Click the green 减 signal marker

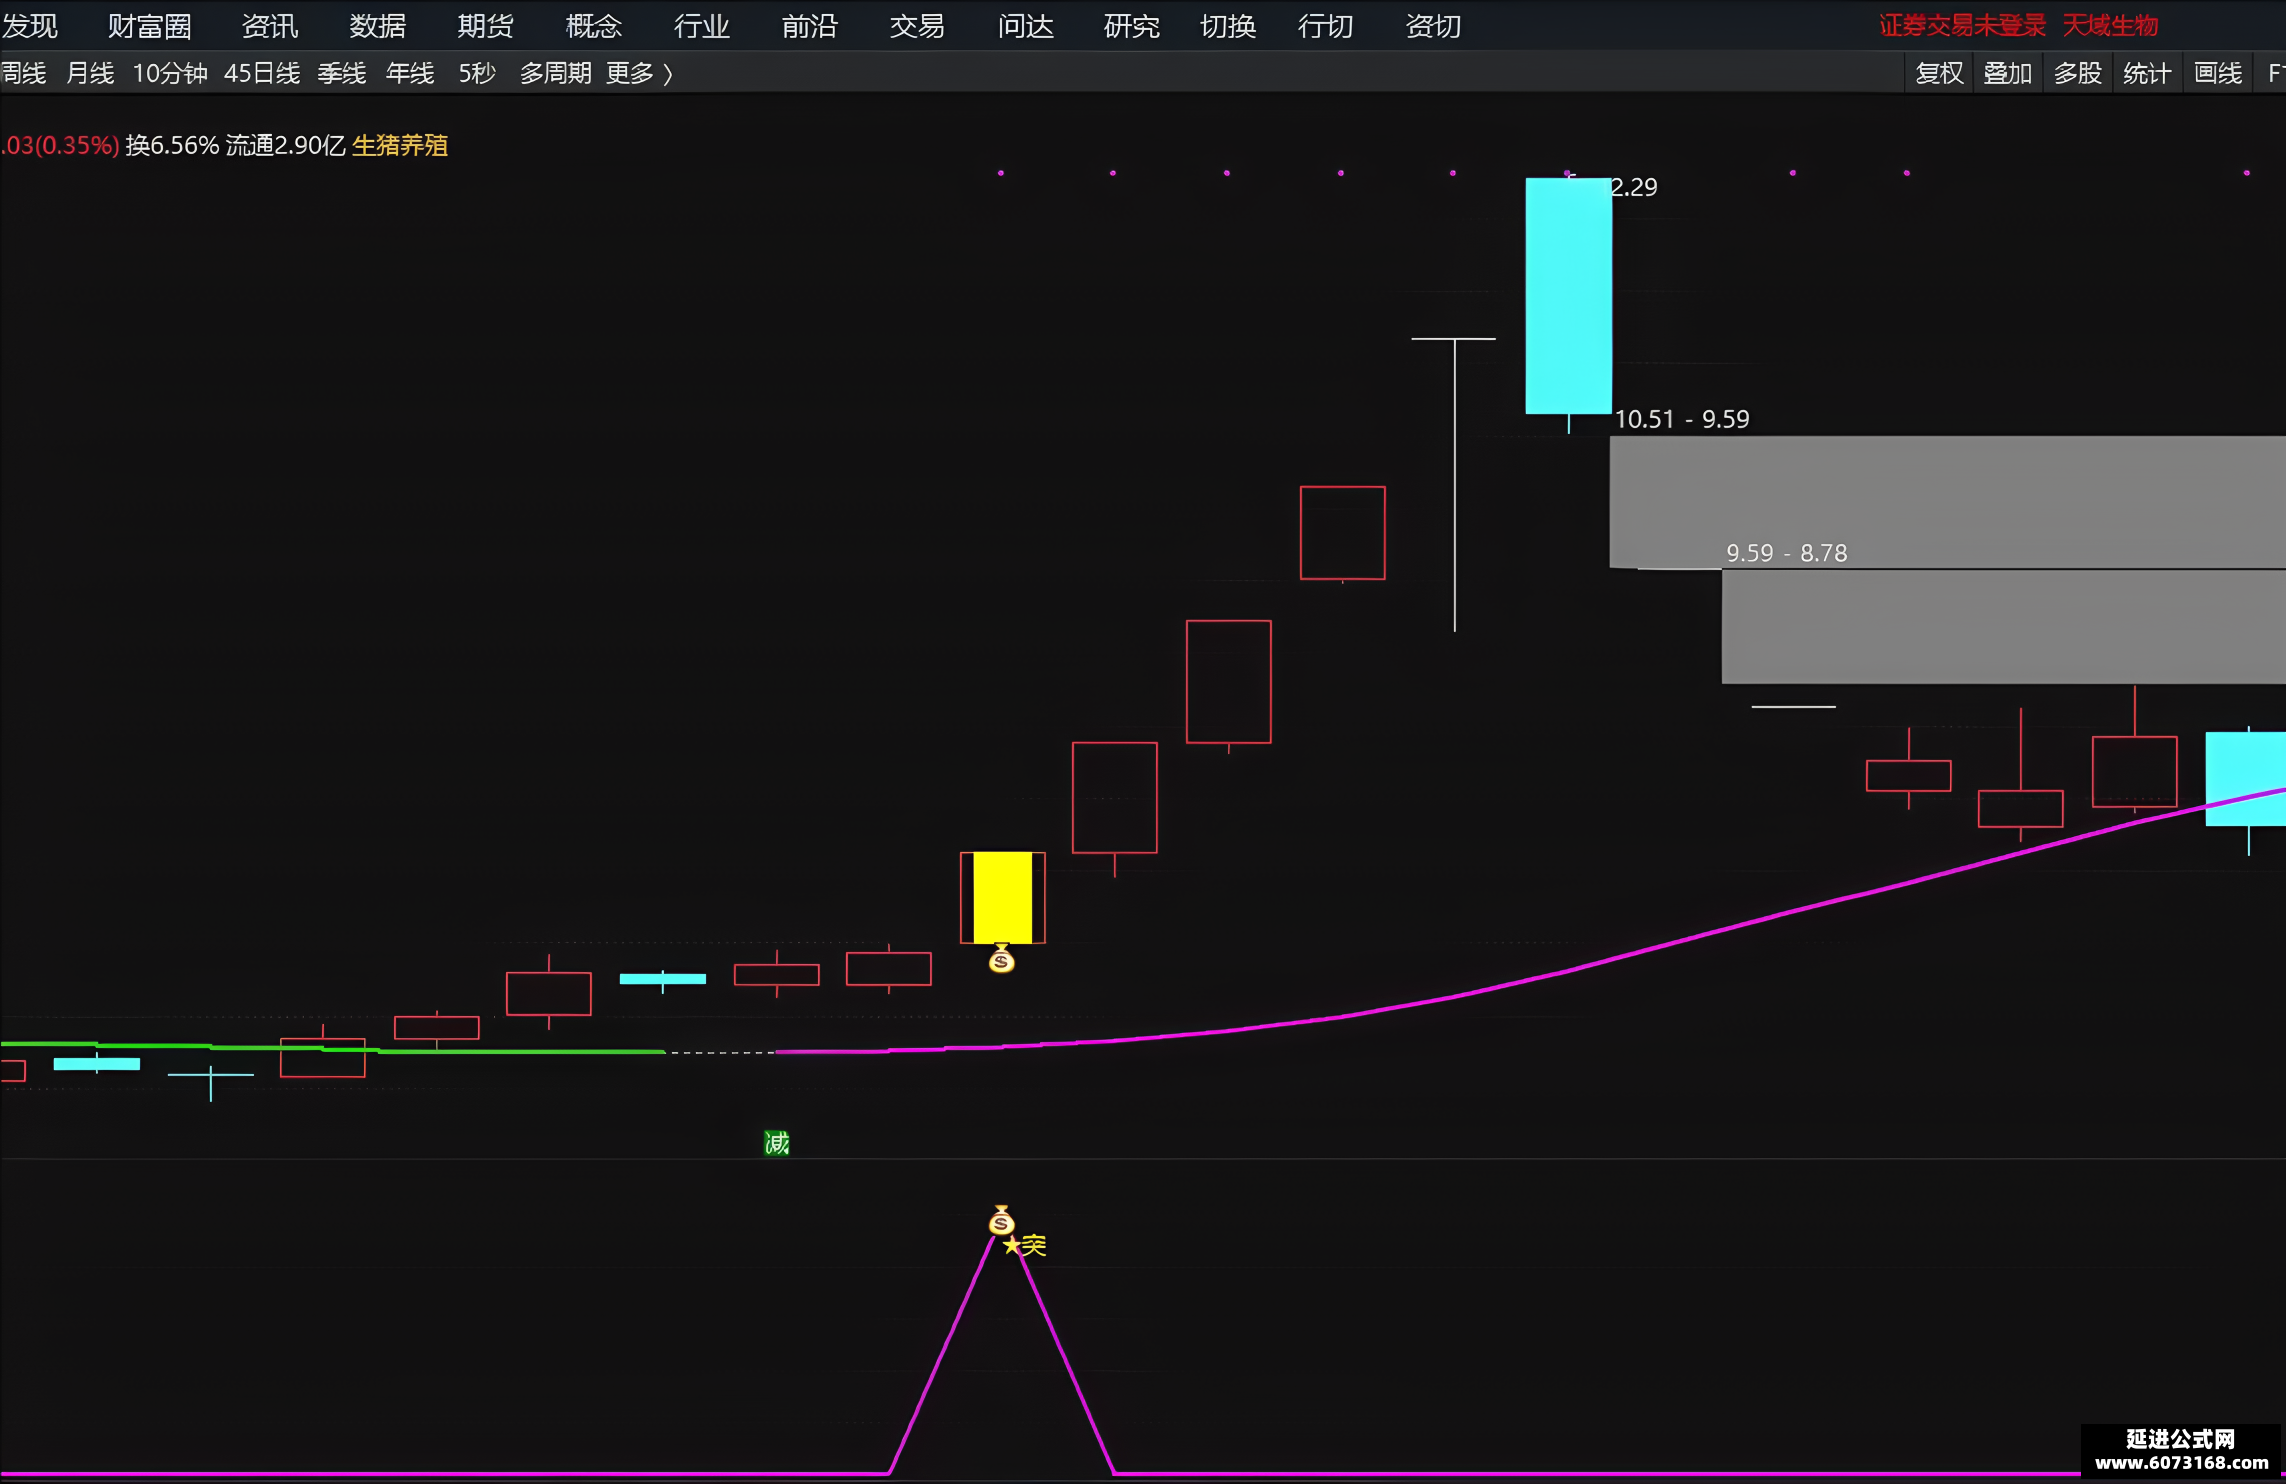click(x=776, y=1142)
